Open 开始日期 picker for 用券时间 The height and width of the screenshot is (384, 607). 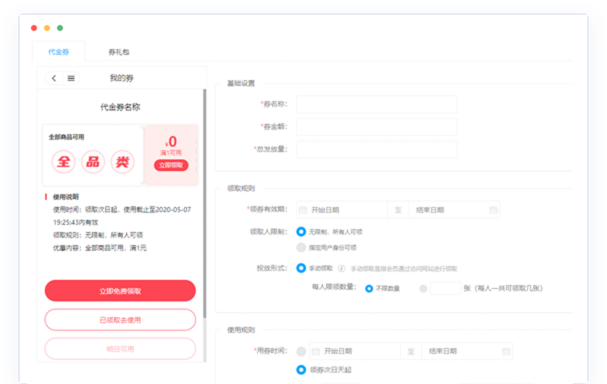tap(355, 351)
